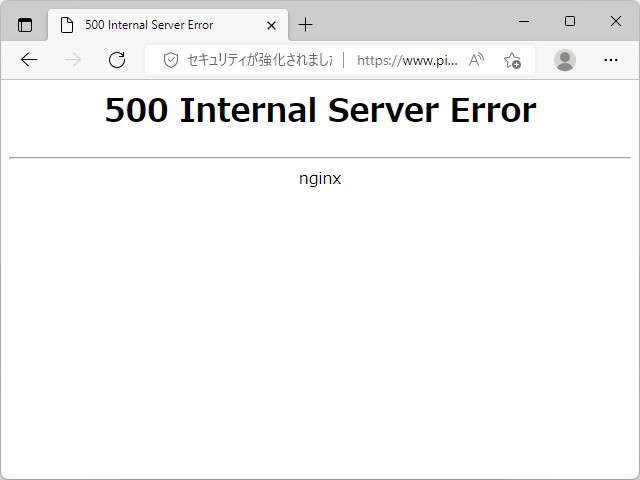
Task: Open the tab actions menu icon
Action: coord(25,25)
